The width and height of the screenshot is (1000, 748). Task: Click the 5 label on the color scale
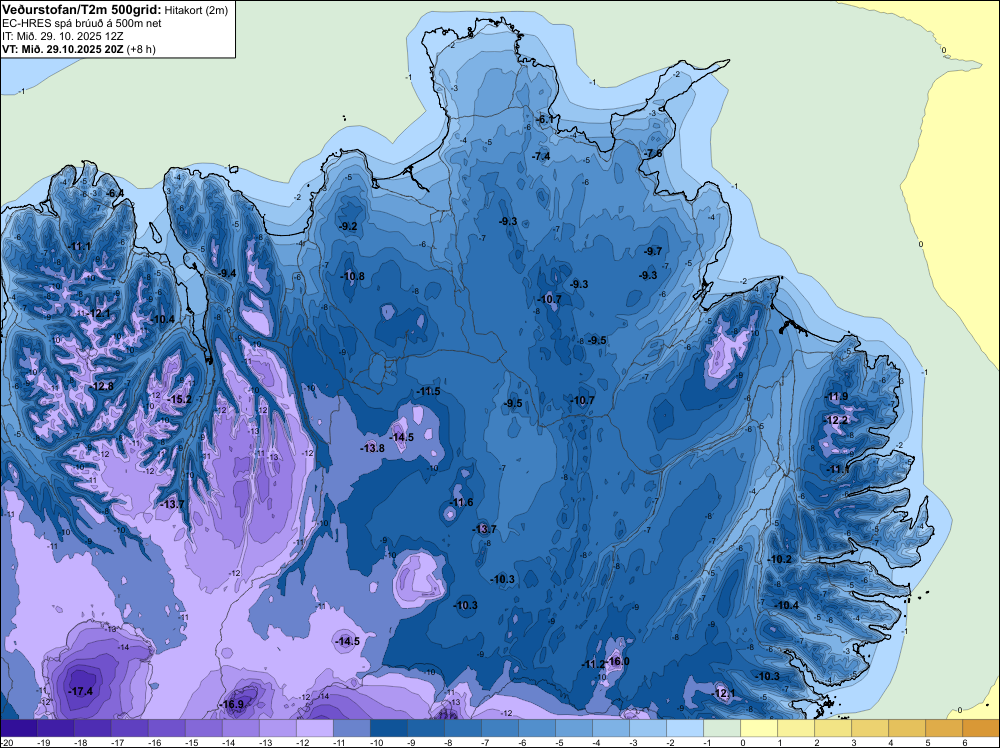click(928, 742)
